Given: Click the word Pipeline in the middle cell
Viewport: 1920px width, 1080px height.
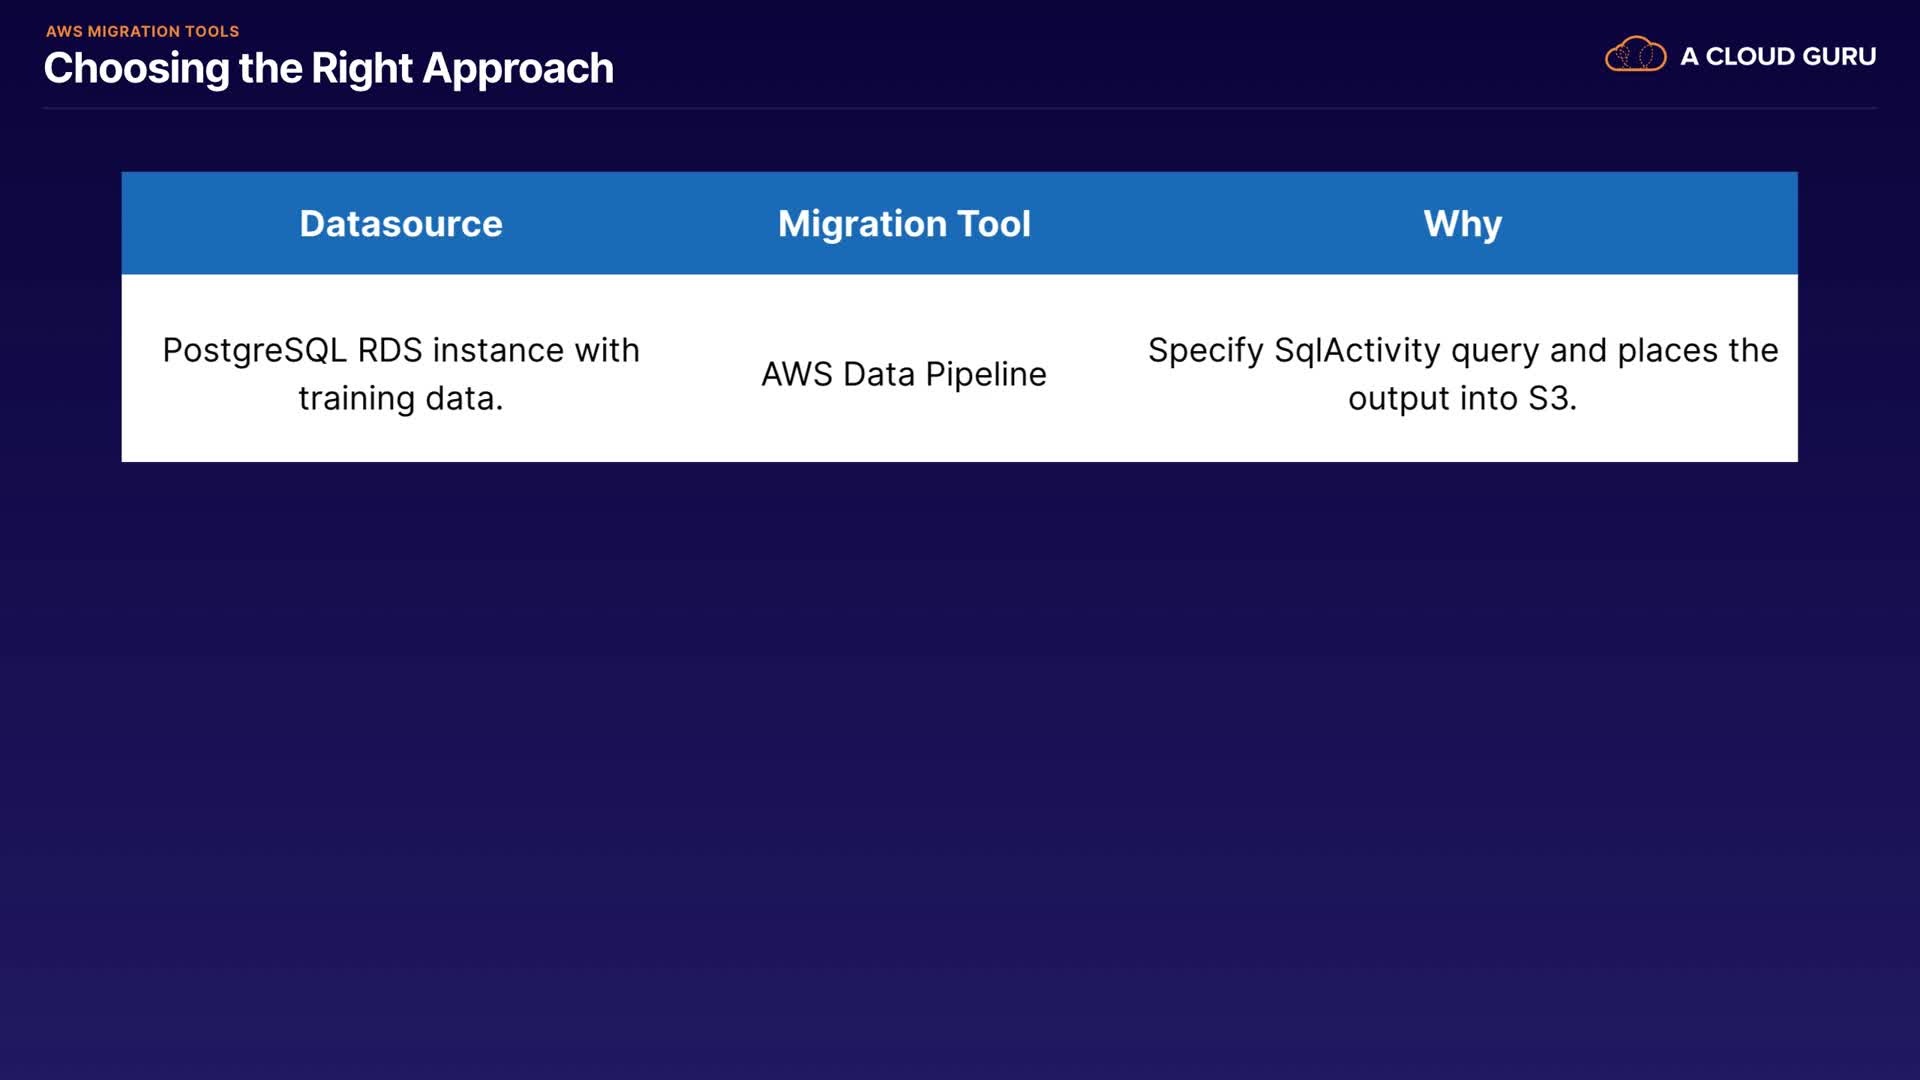Looking at the screenshot, I should (986, 374).
